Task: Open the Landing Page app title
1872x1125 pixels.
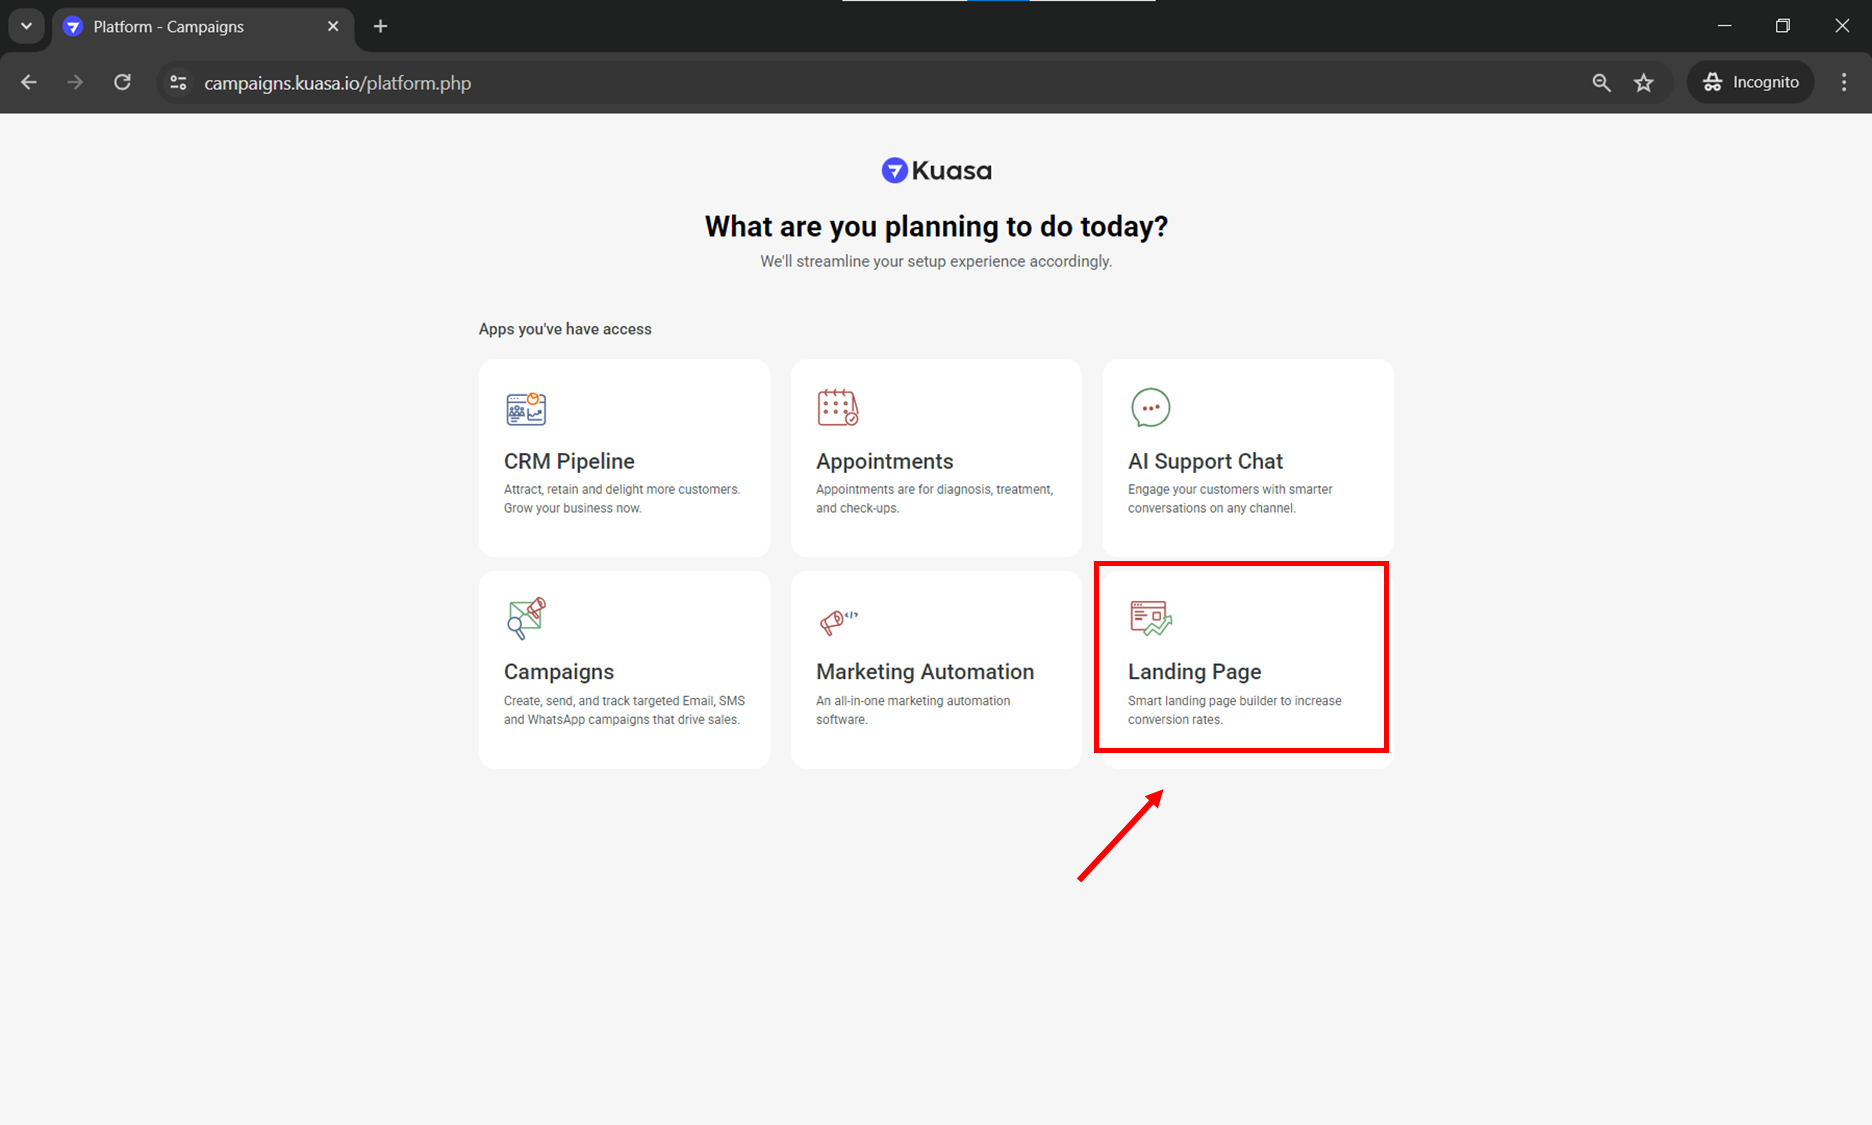Action: [x=1194, y=672]
